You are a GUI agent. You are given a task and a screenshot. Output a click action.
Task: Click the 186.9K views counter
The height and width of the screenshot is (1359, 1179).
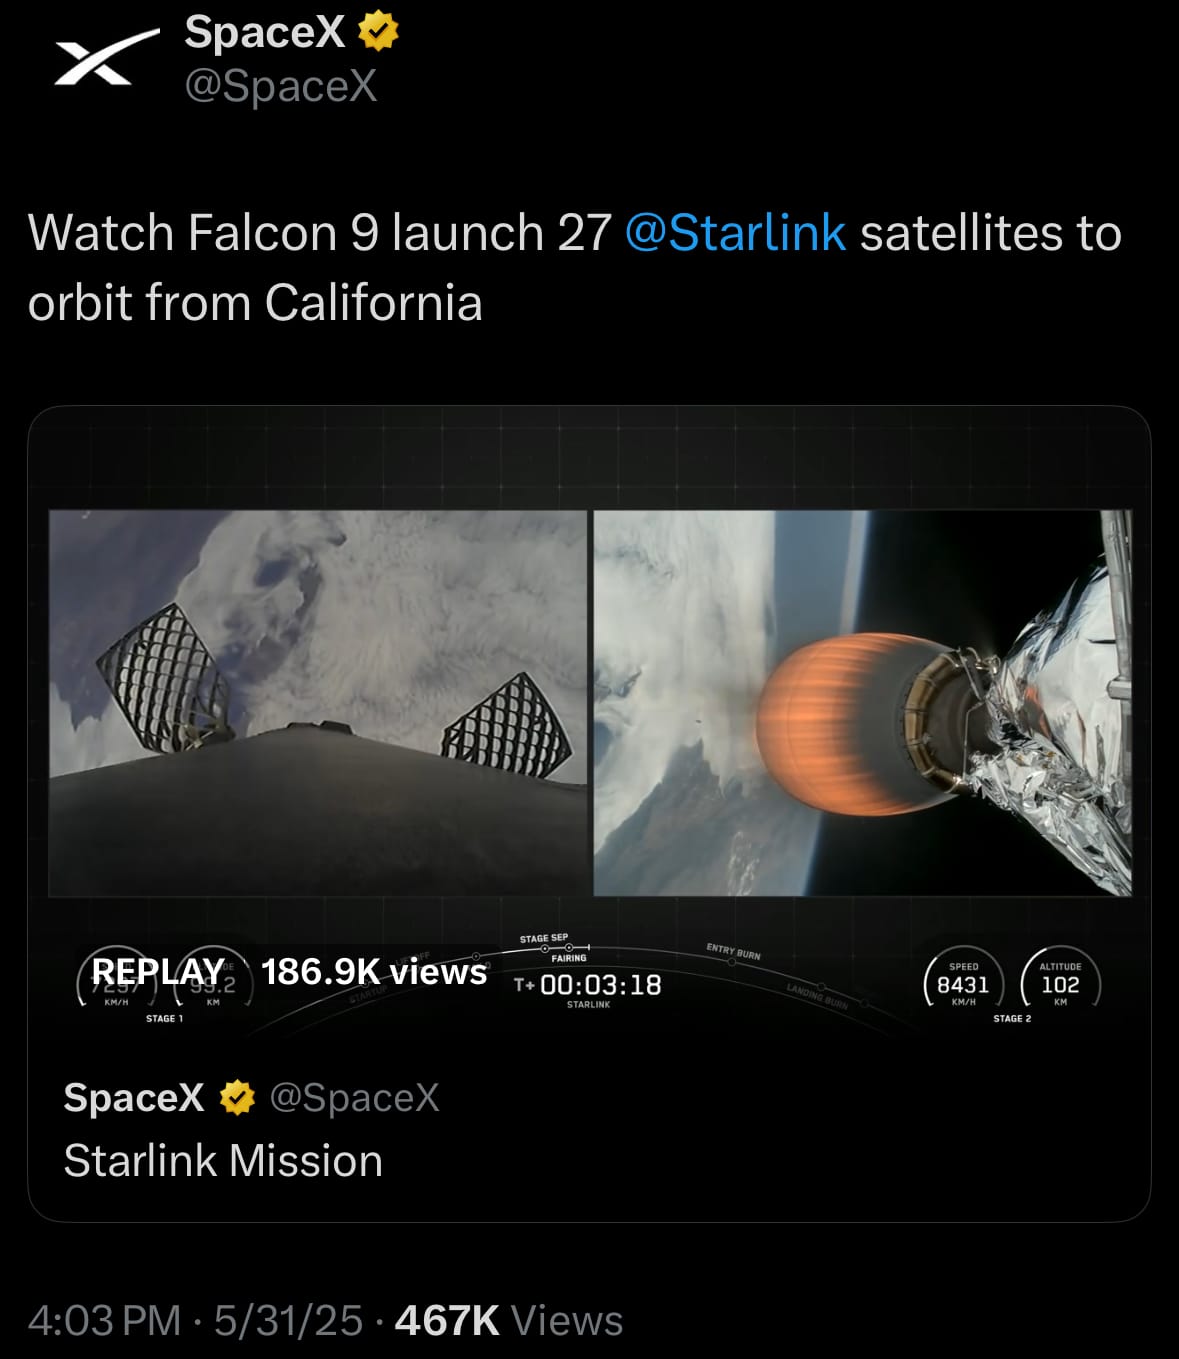[x=374, y=972]
